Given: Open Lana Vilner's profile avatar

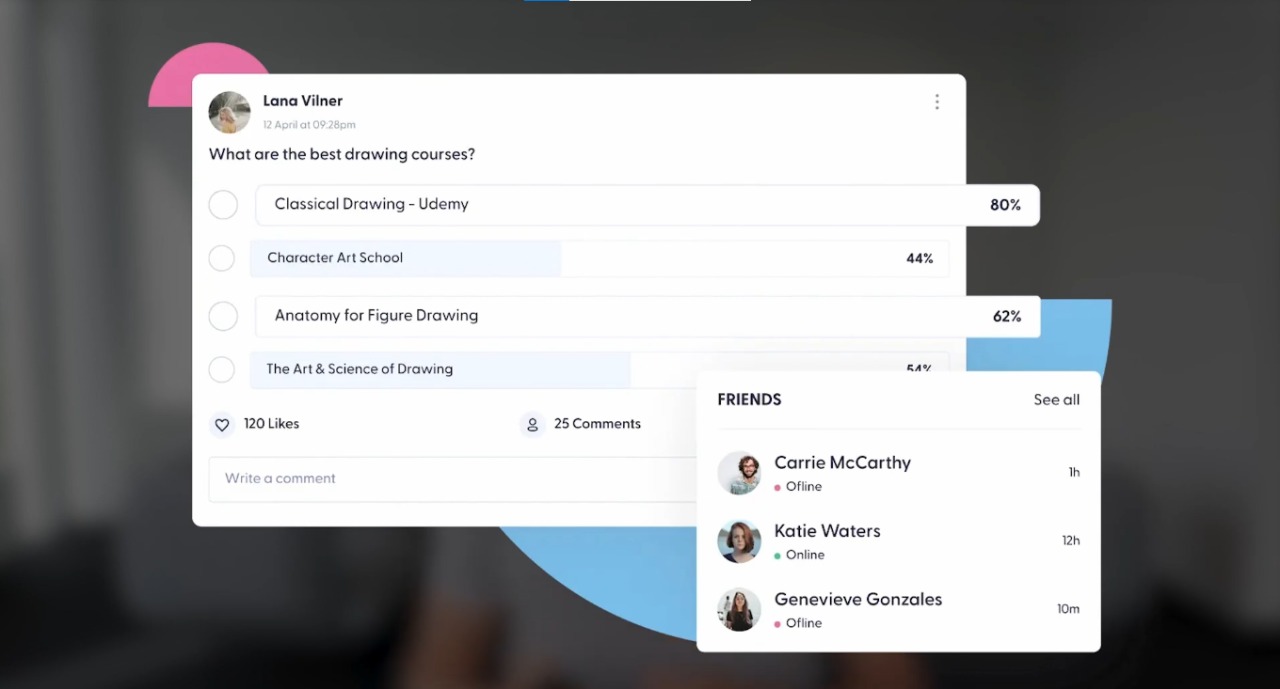Looking at the screenshot, I should coord(229,112).
